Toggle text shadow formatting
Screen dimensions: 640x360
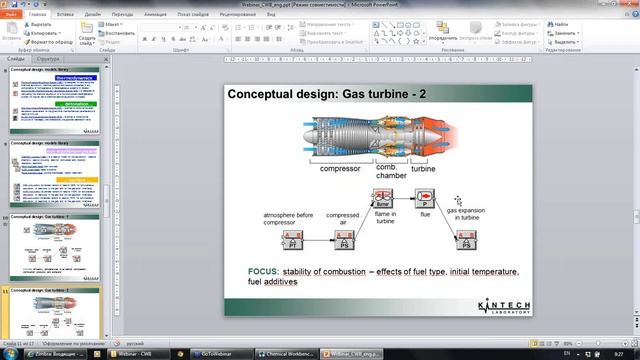[x=173, y=39]
